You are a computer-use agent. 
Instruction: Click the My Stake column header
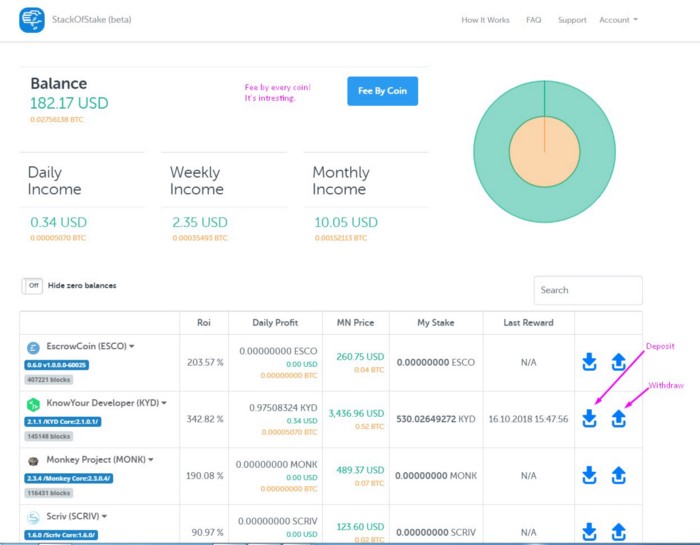pos(436,323)
